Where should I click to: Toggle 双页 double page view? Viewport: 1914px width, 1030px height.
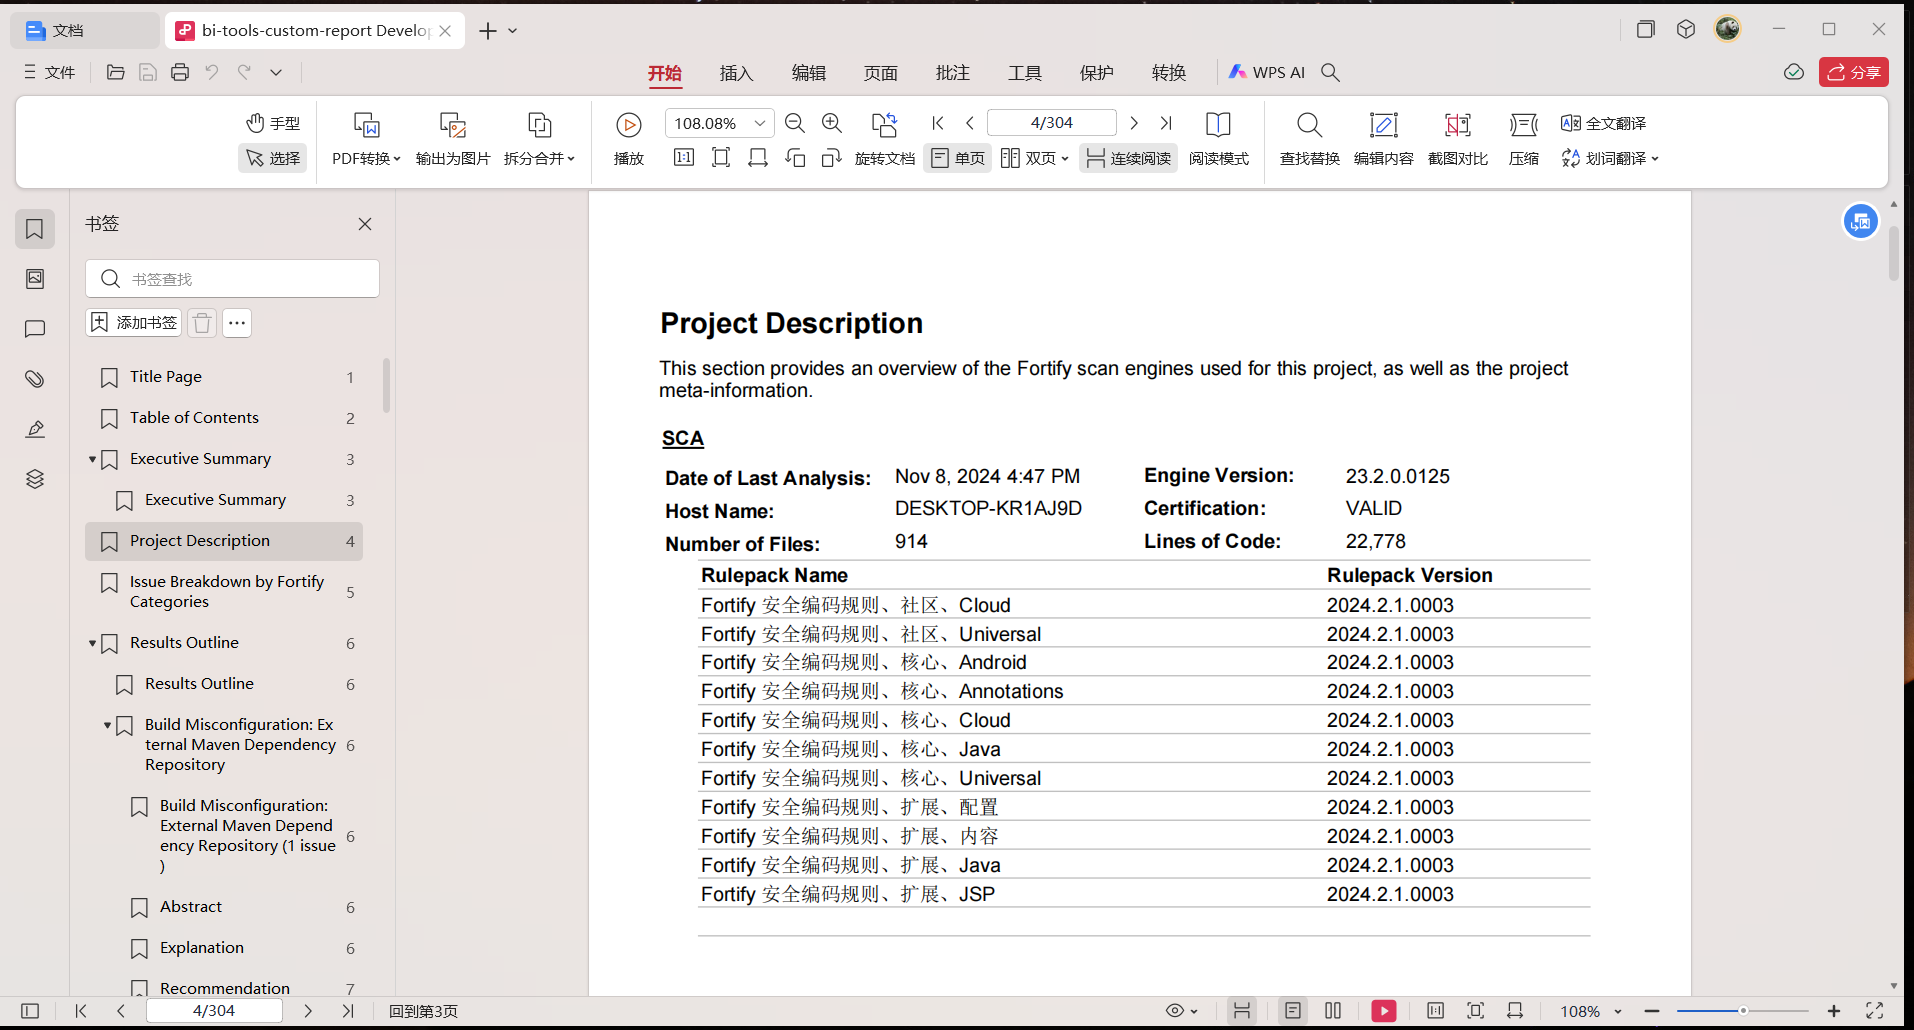pyautogui.click(x=1034, y=158)
